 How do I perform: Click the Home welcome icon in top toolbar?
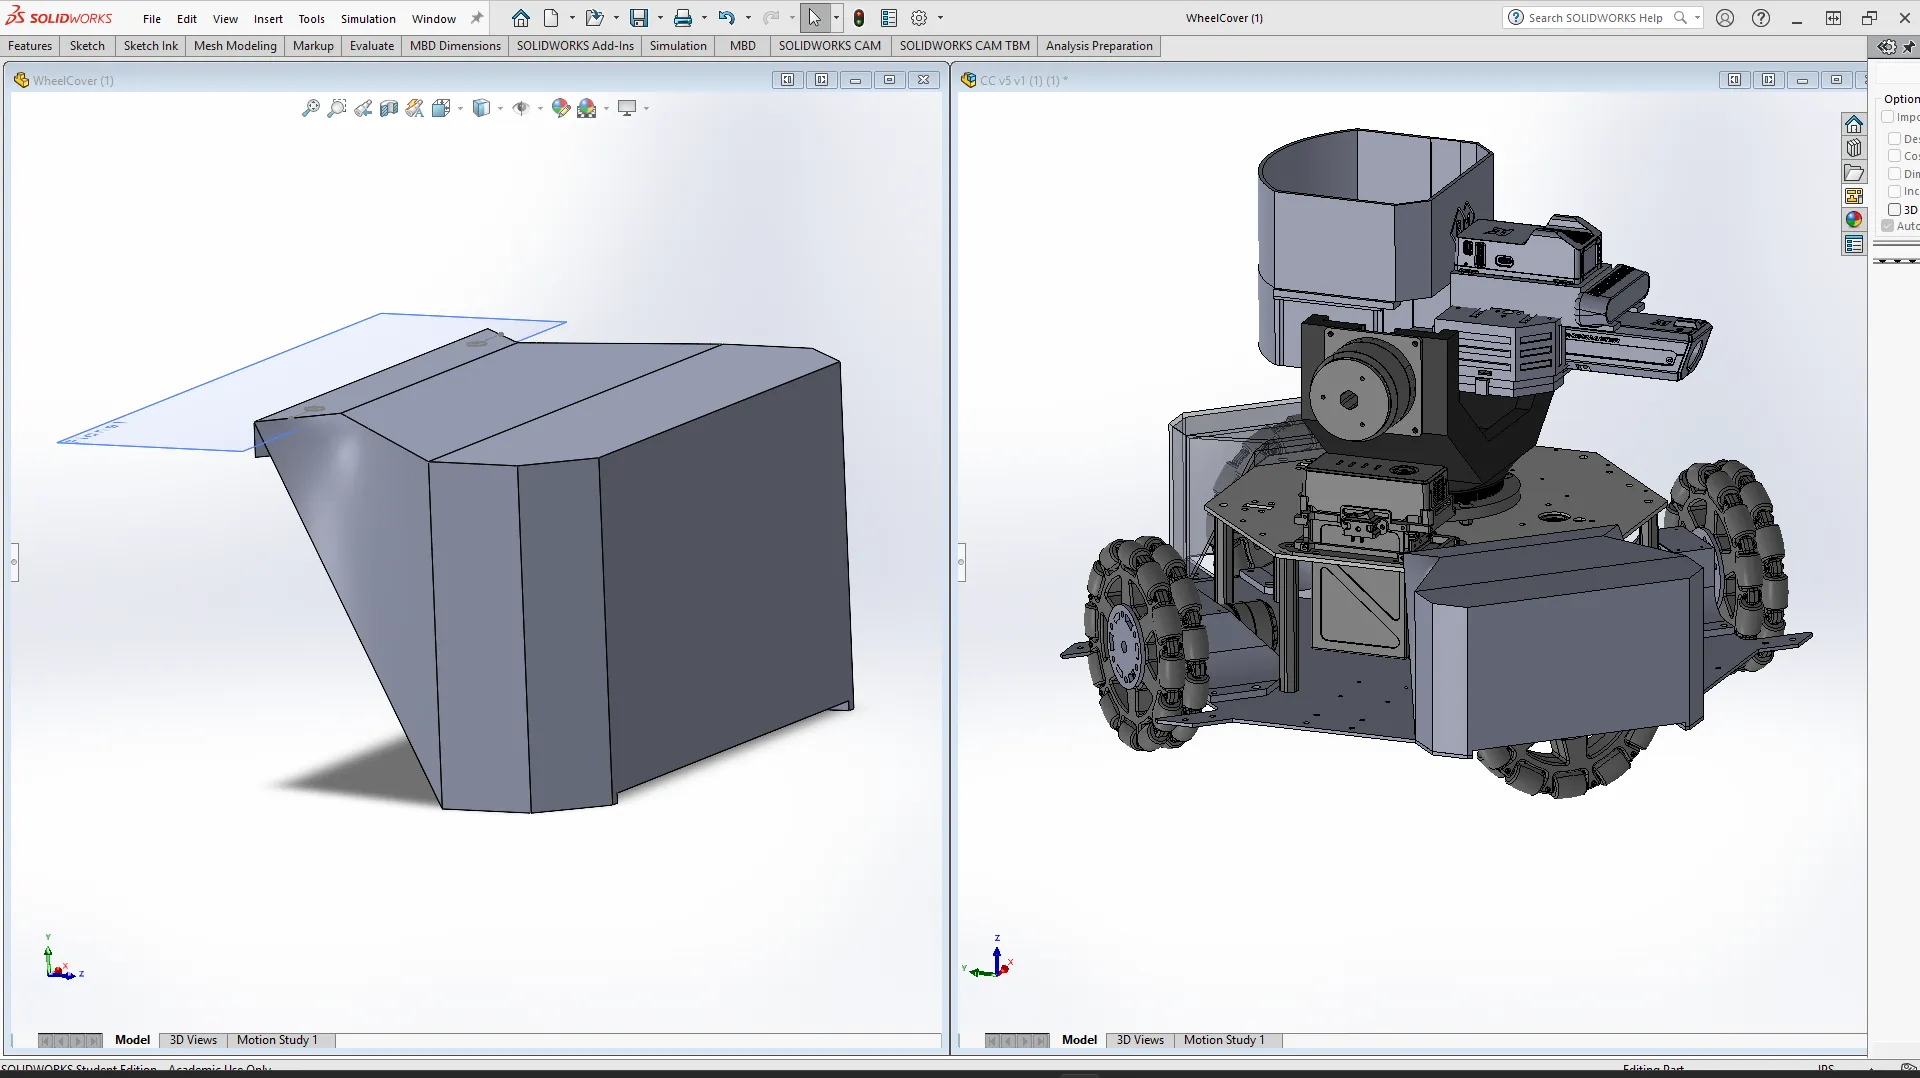(521, 18)
